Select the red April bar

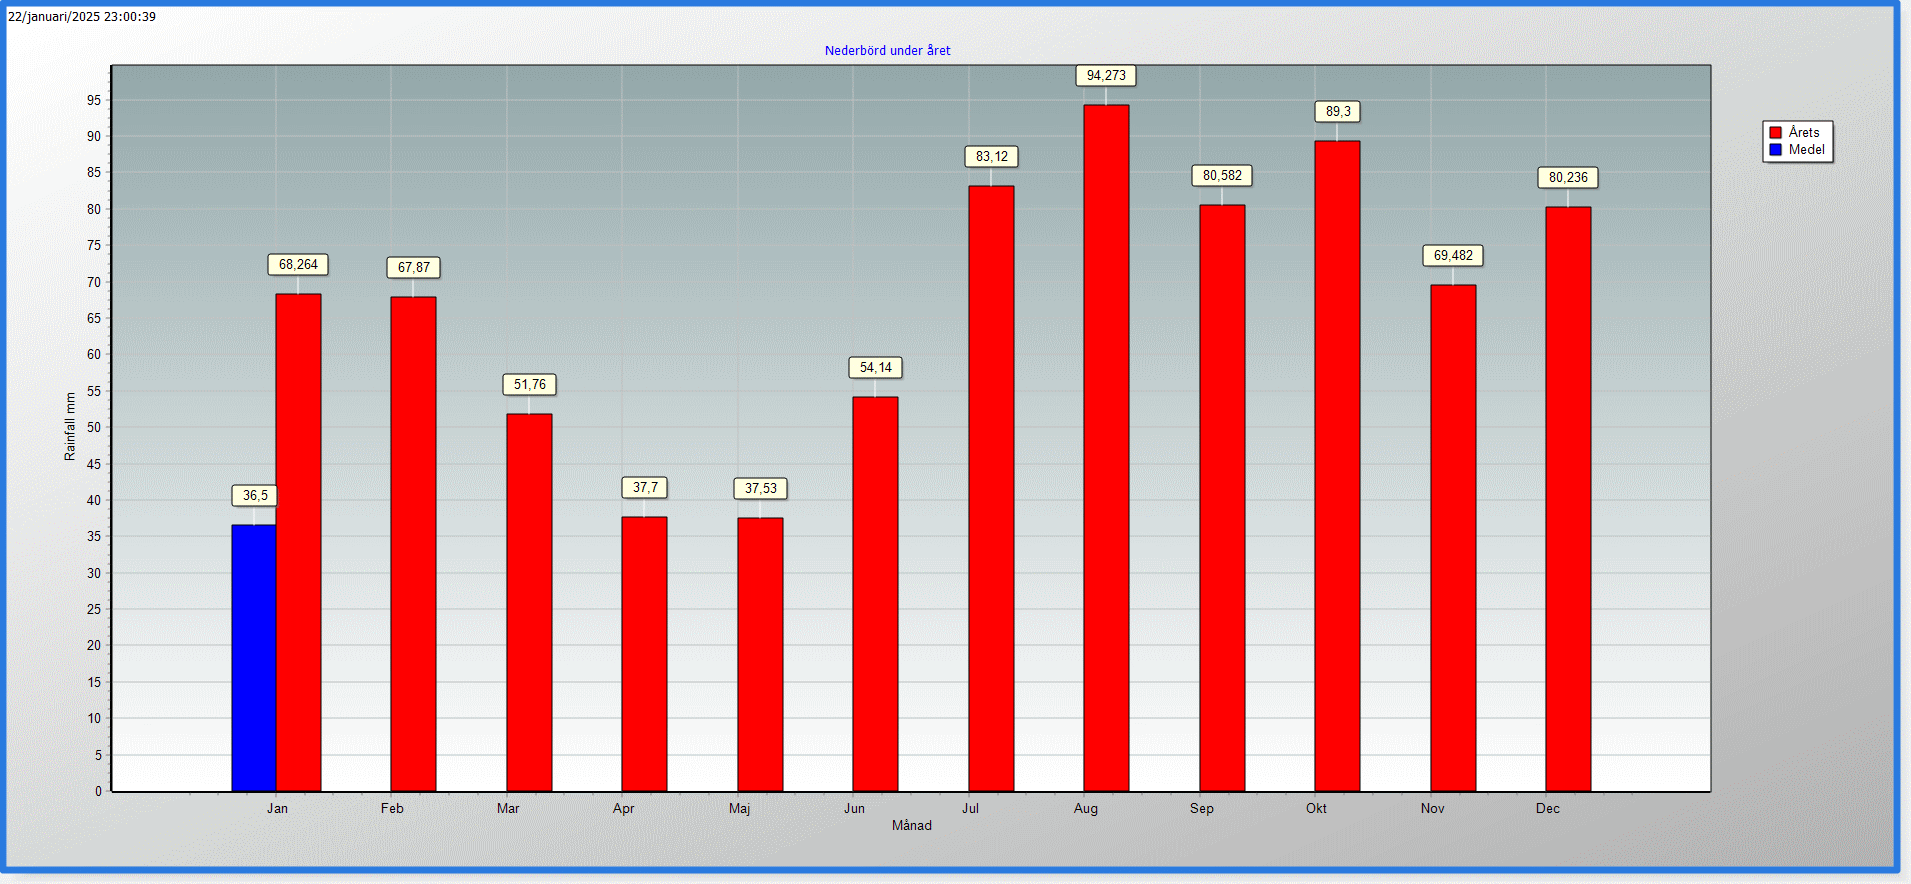pos(644,654)
